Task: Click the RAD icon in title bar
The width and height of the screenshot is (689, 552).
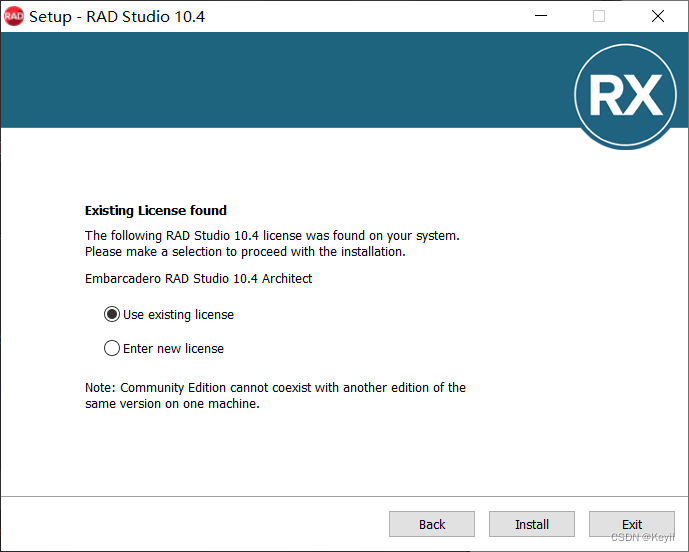Action: tap(14, 16)
